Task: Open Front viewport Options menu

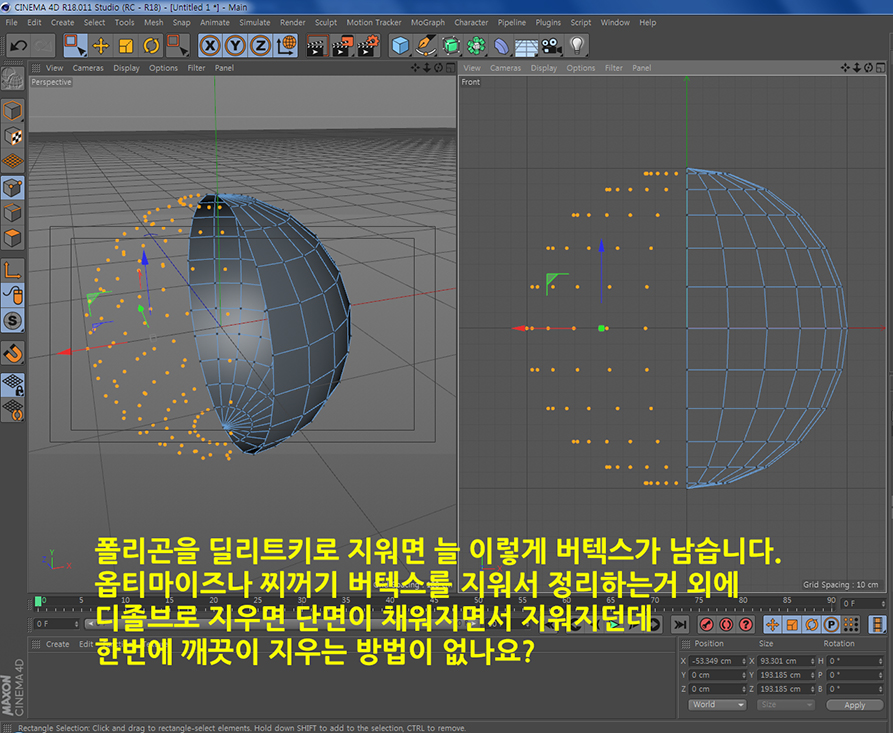Action: pos(580,68)
